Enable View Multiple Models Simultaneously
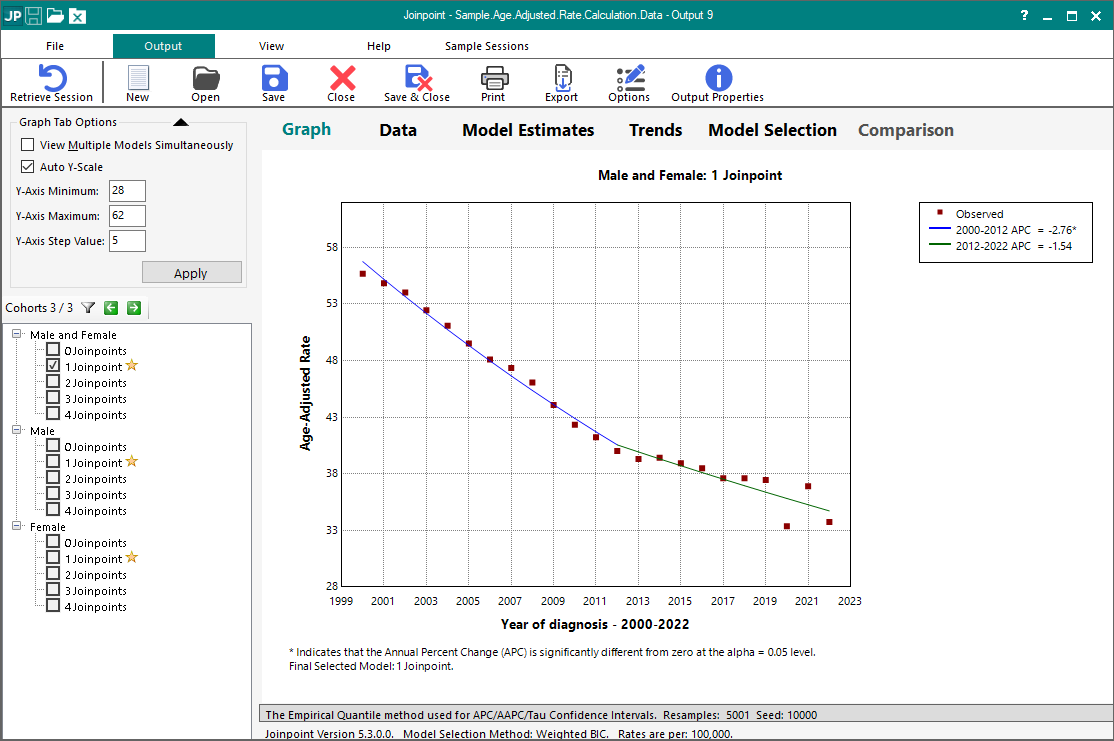Screen dimensions: 1114x741 [28, 145]
